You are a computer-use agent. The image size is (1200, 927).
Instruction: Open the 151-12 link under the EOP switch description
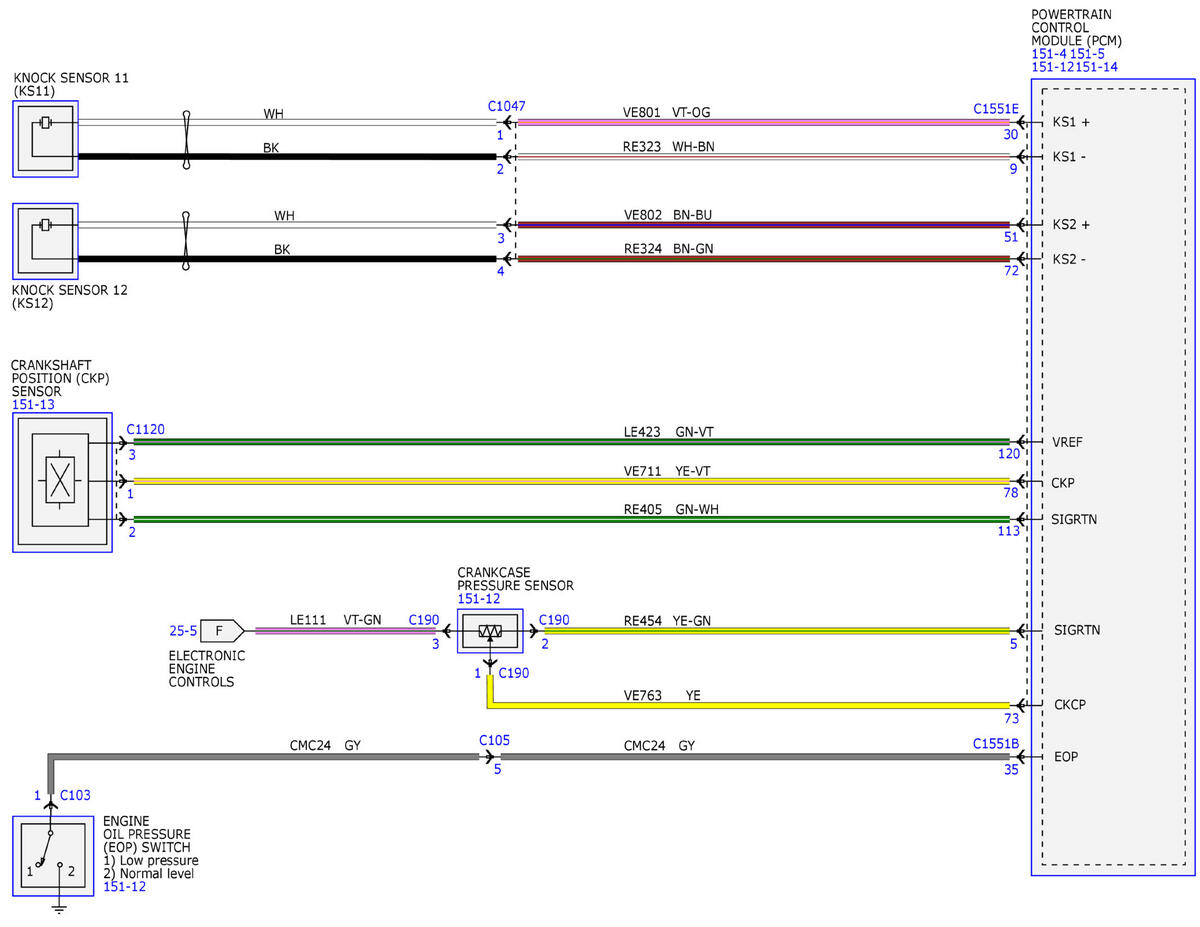(x=124, y=886)
